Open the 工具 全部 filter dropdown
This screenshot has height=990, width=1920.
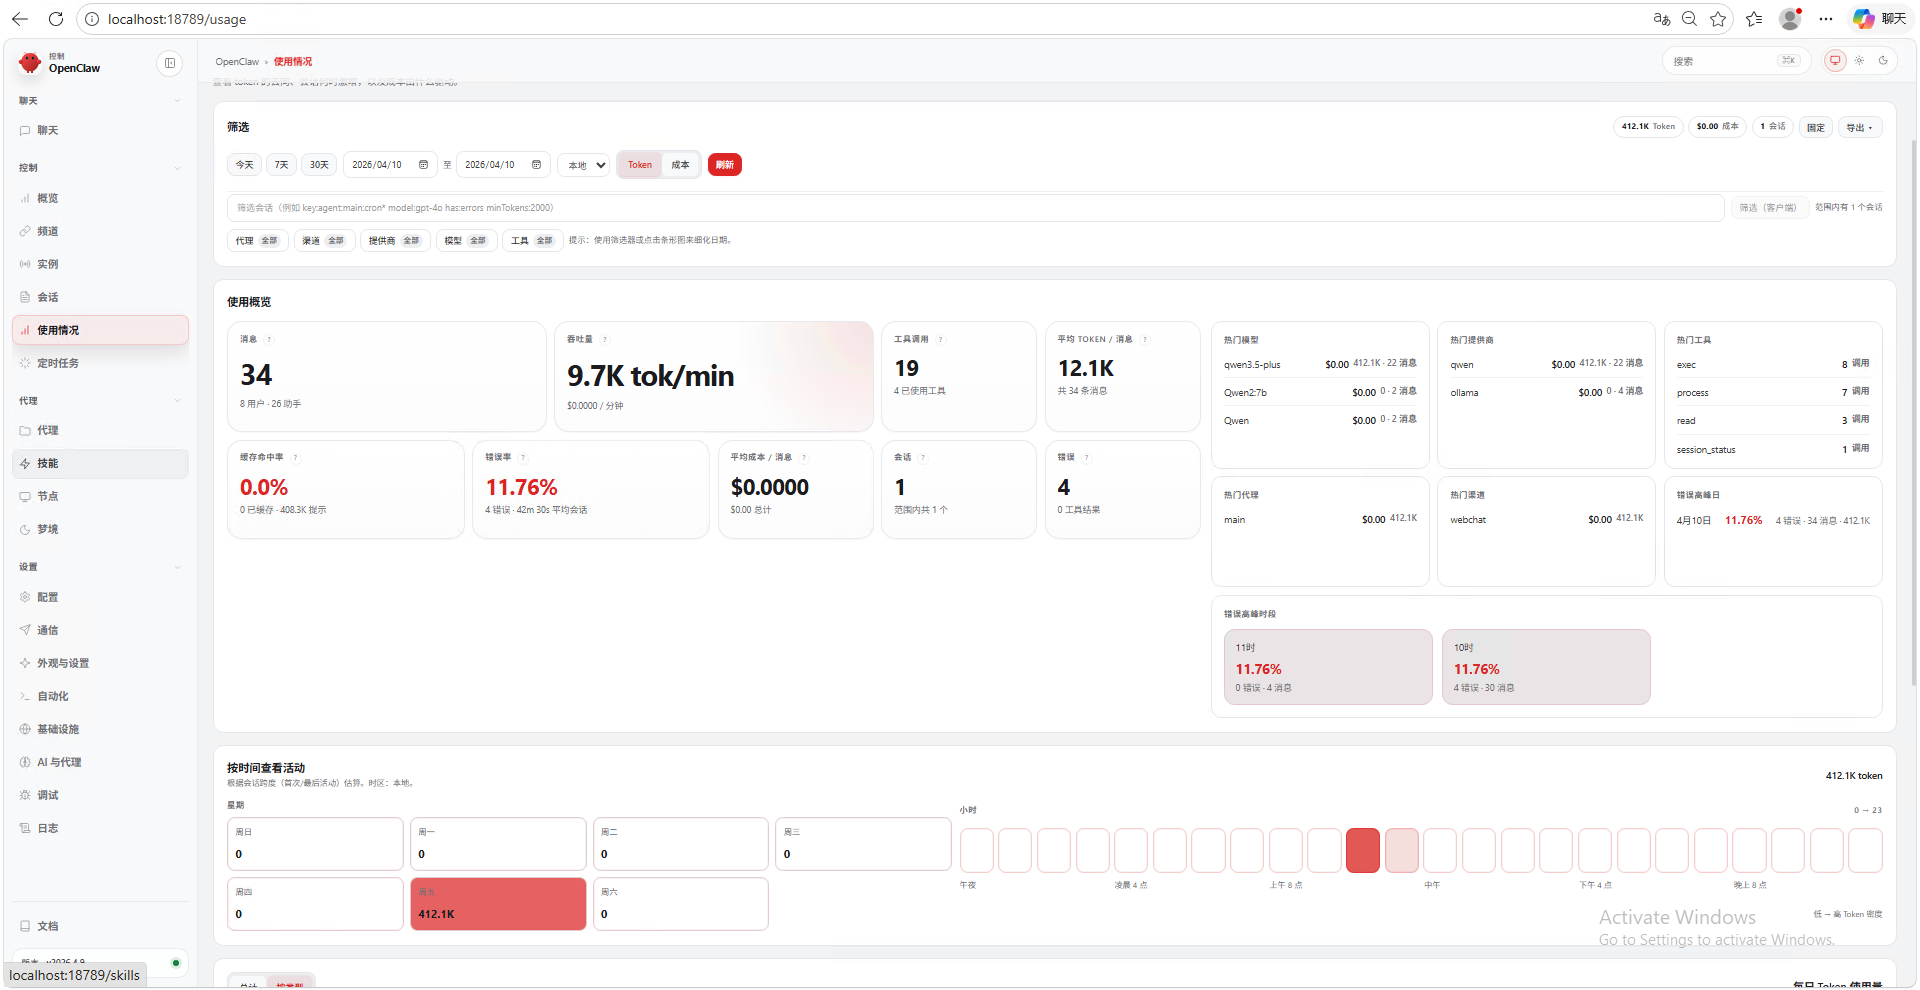pos(533,241)
